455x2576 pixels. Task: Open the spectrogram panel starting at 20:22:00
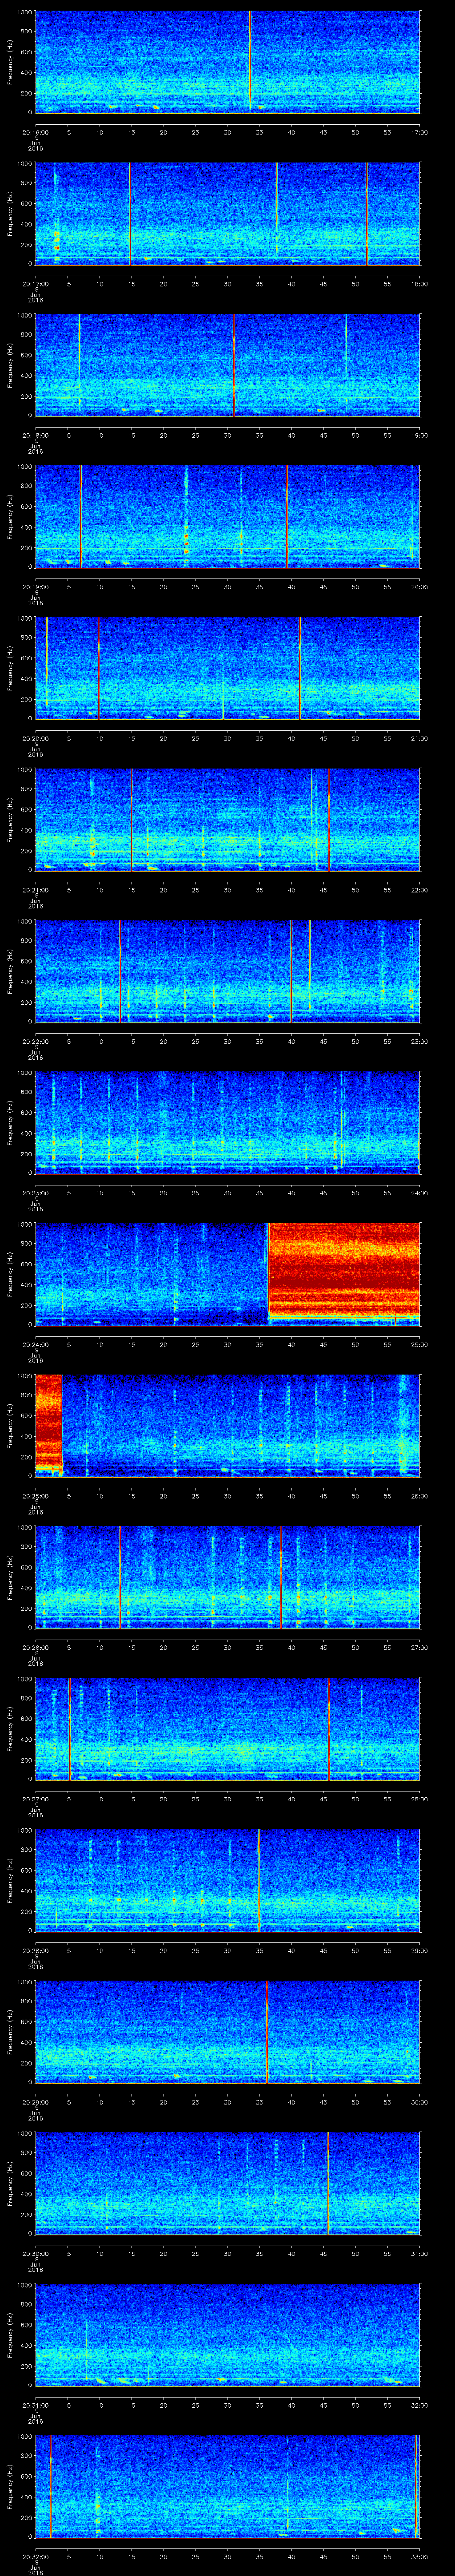[x=227, y=971]
